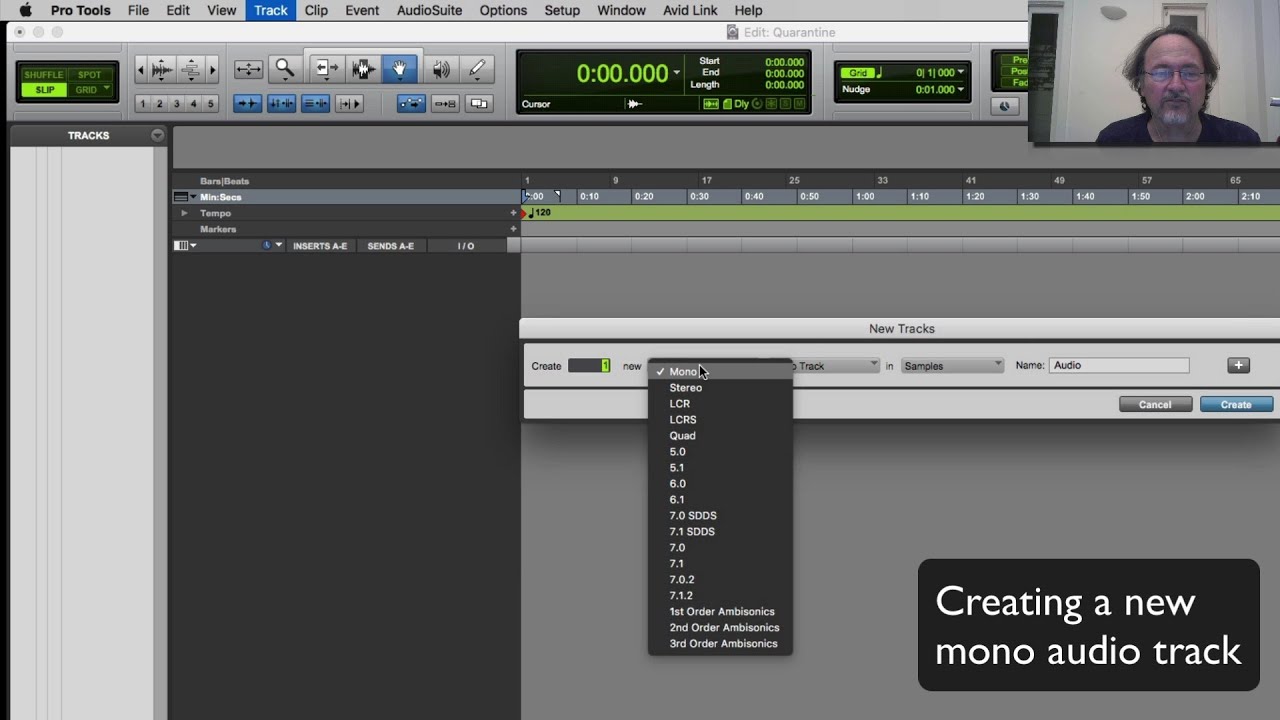Open the Nudge value dropdown
The height and width of the screenshot is (720, 1280).
point(961,89)
